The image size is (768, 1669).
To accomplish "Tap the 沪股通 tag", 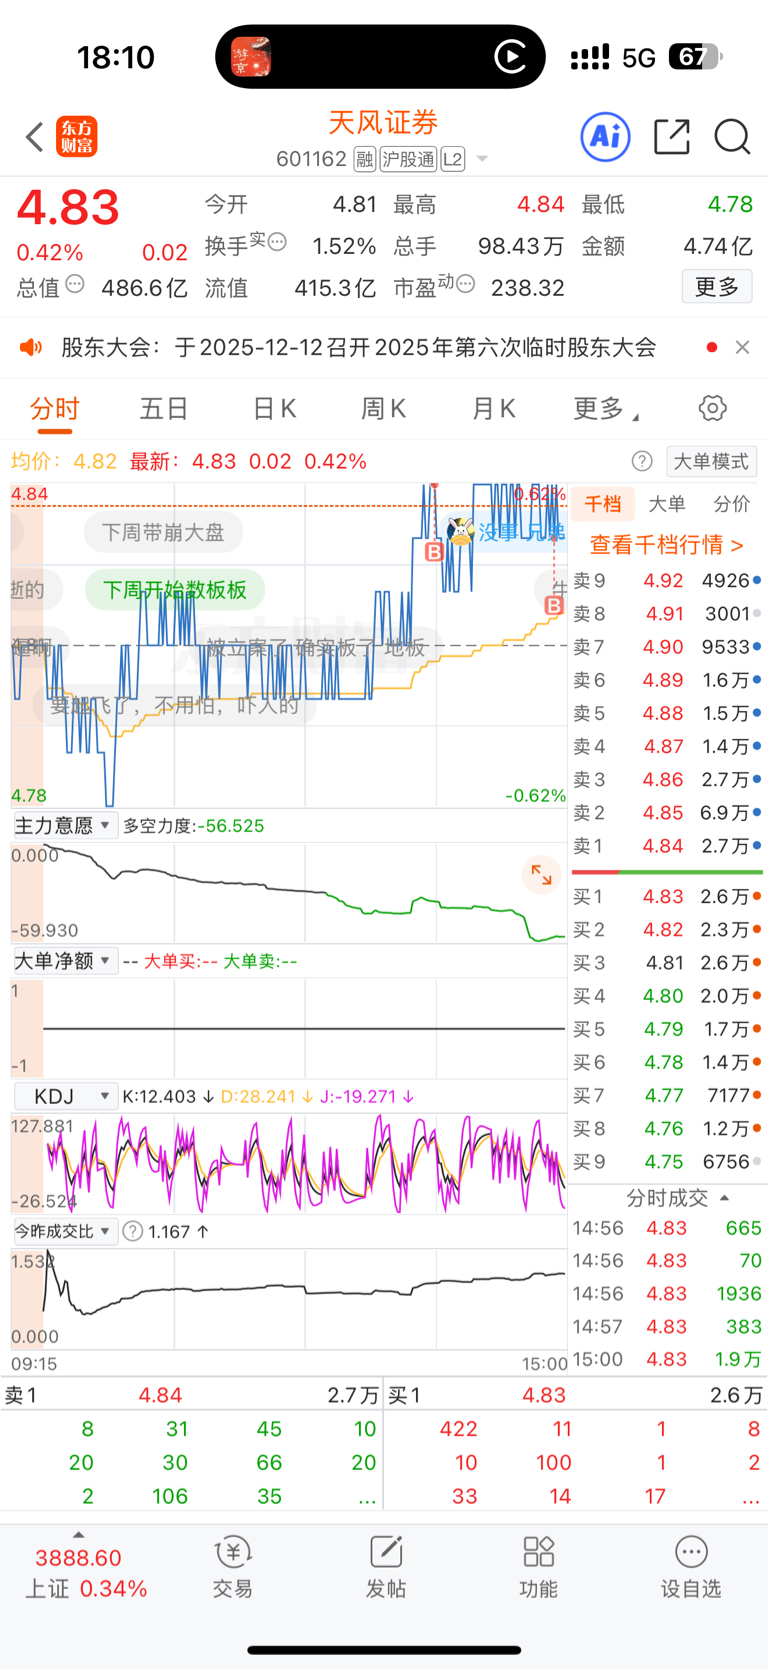I will coord(408,159).
